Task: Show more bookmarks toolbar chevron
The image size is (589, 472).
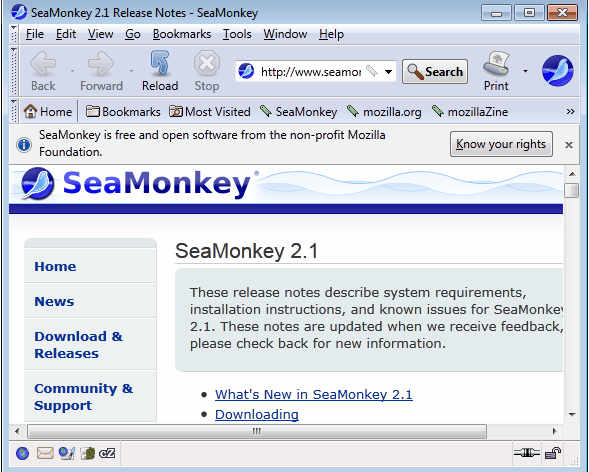Action: click(570, 112)
